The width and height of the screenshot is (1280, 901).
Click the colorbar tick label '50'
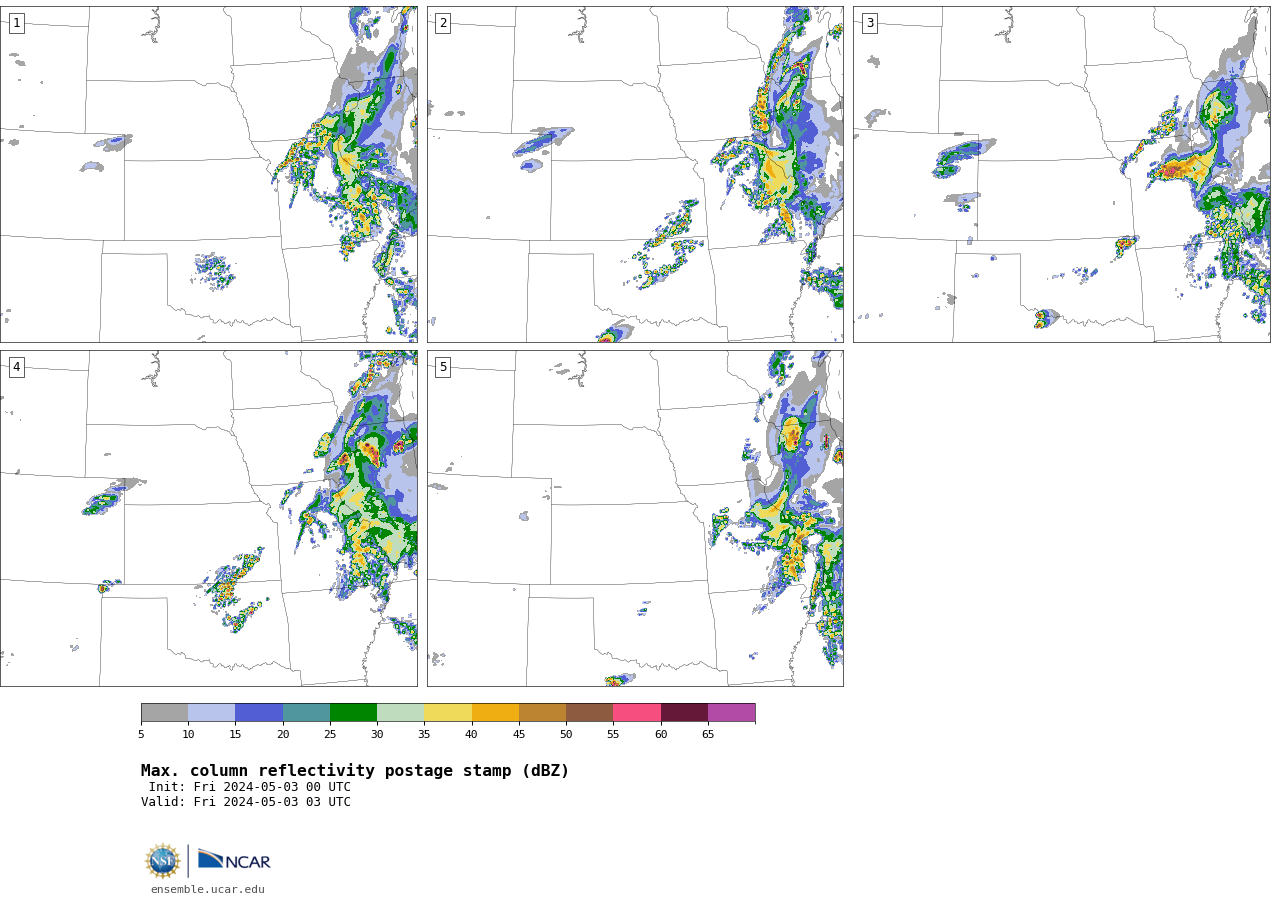click(x=566, y=734)
